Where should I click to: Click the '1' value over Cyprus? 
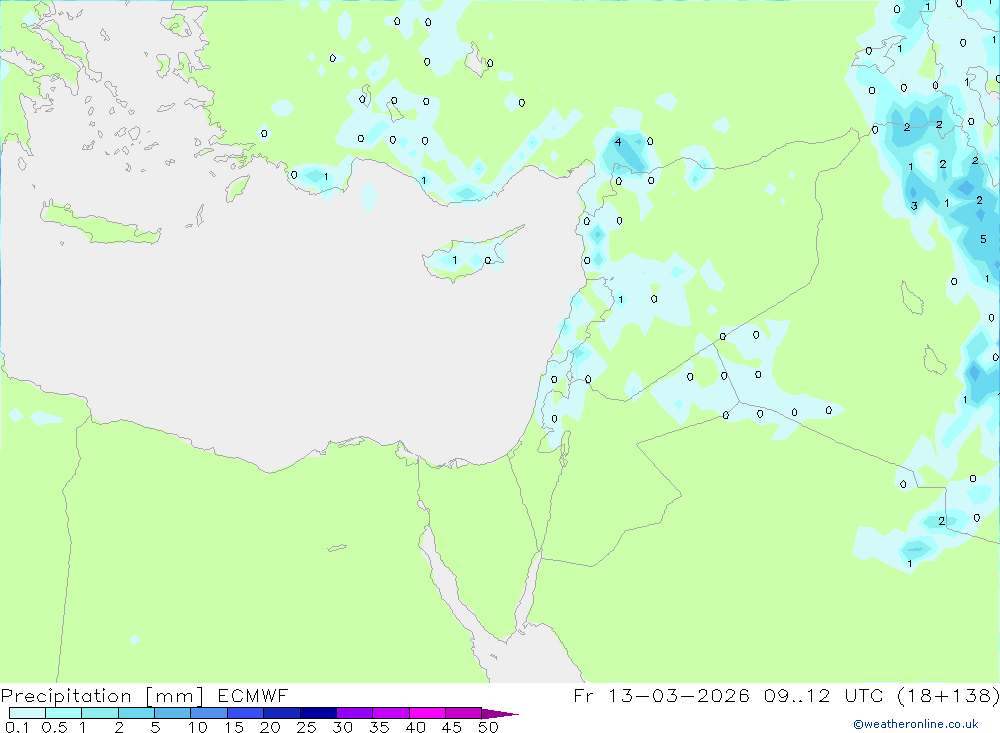click(455, 260)
